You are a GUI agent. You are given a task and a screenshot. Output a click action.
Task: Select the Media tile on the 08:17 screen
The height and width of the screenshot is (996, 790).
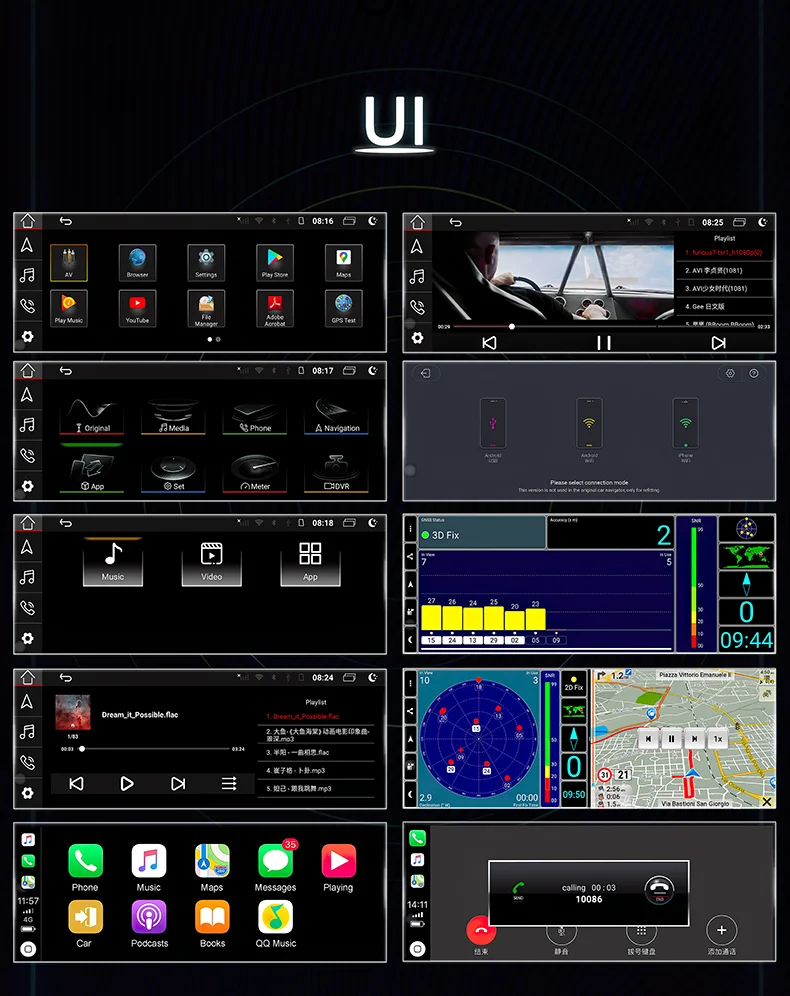(x=173, y=417)
